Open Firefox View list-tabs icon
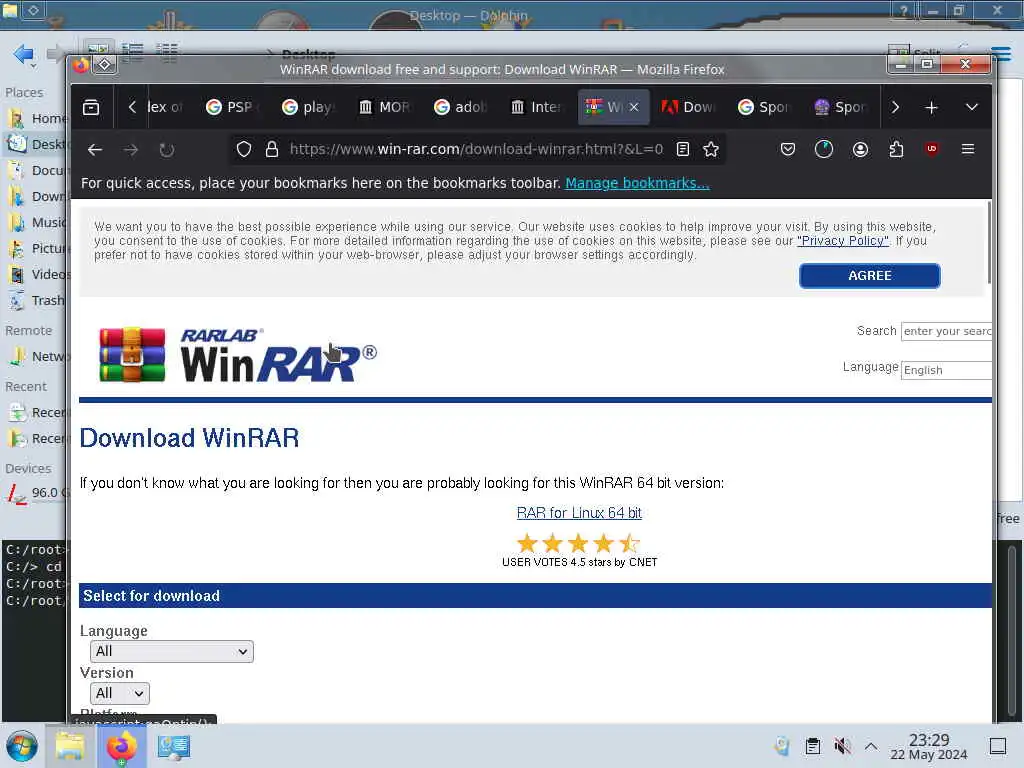Viewport: 1024px width, 768px height. (91, 107)
